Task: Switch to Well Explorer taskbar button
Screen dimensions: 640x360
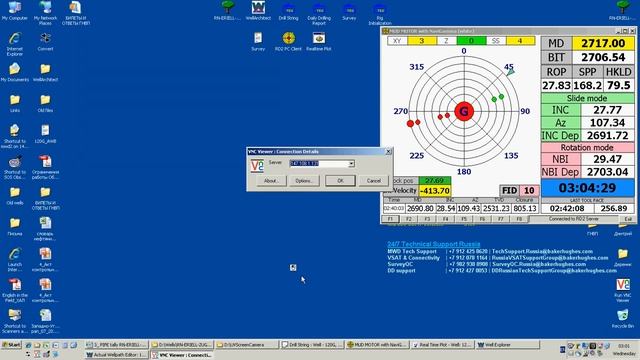Action: coord(507,345)
